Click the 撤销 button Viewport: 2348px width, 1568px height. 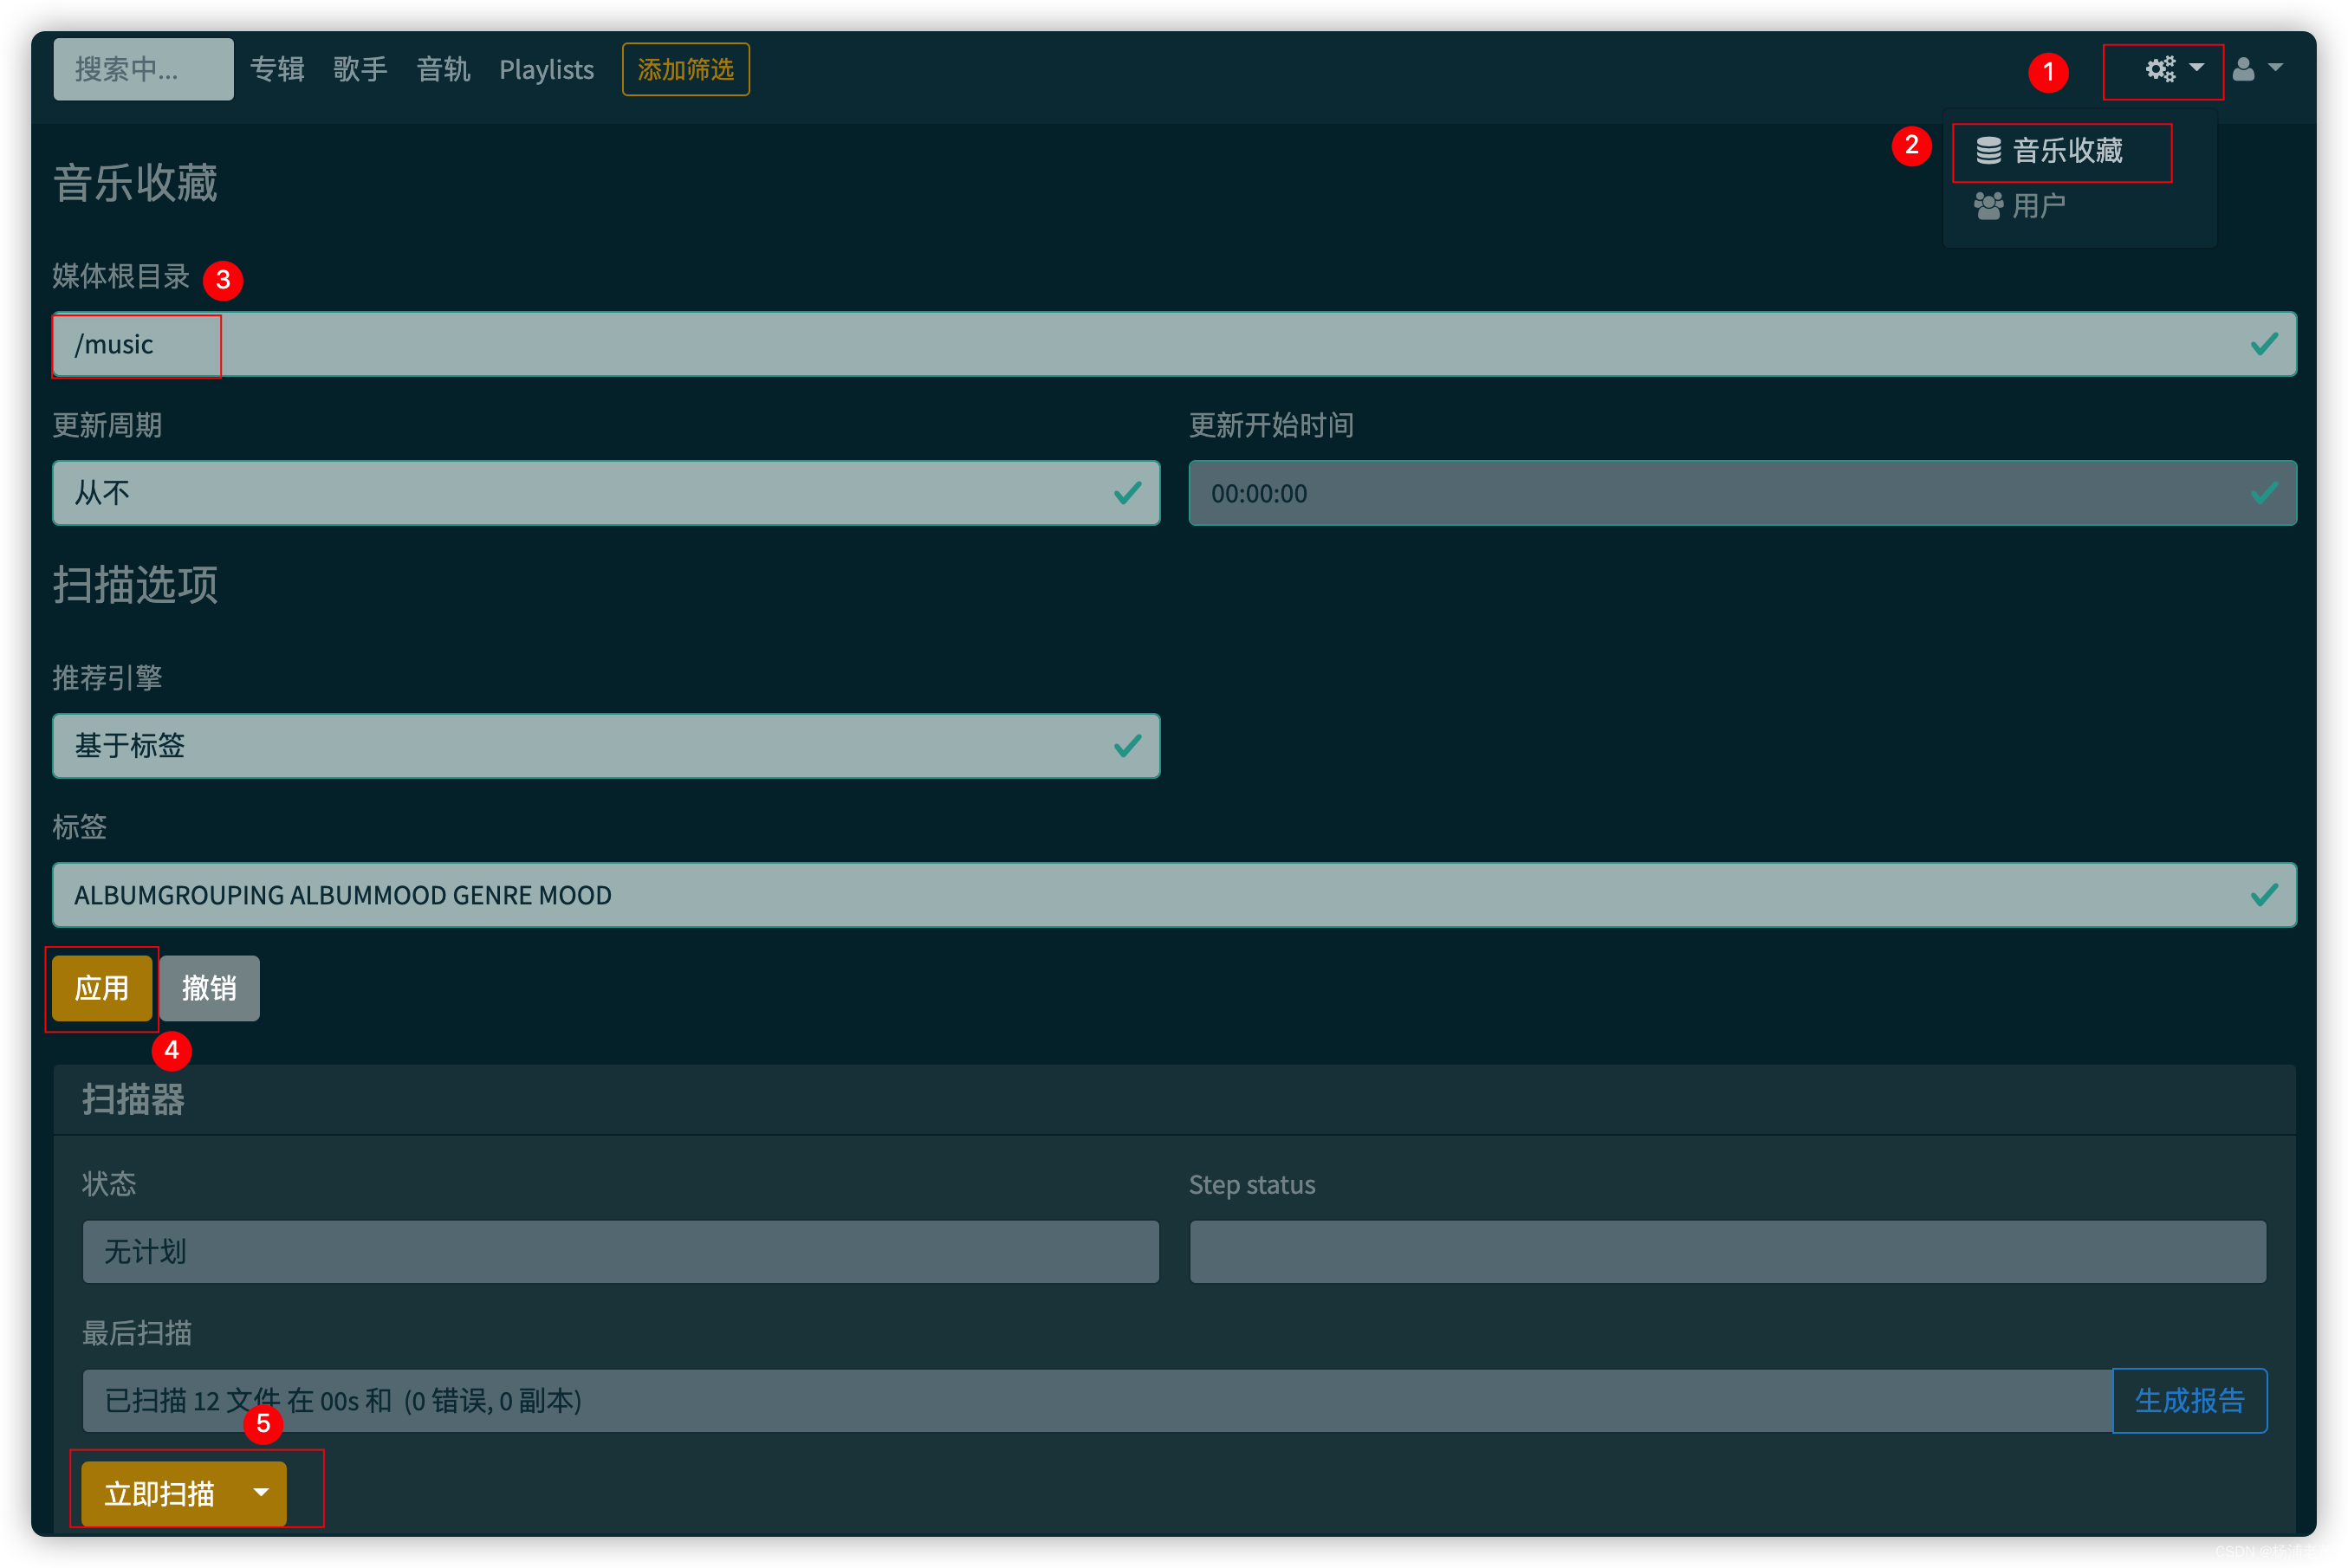tap(208, 988)
